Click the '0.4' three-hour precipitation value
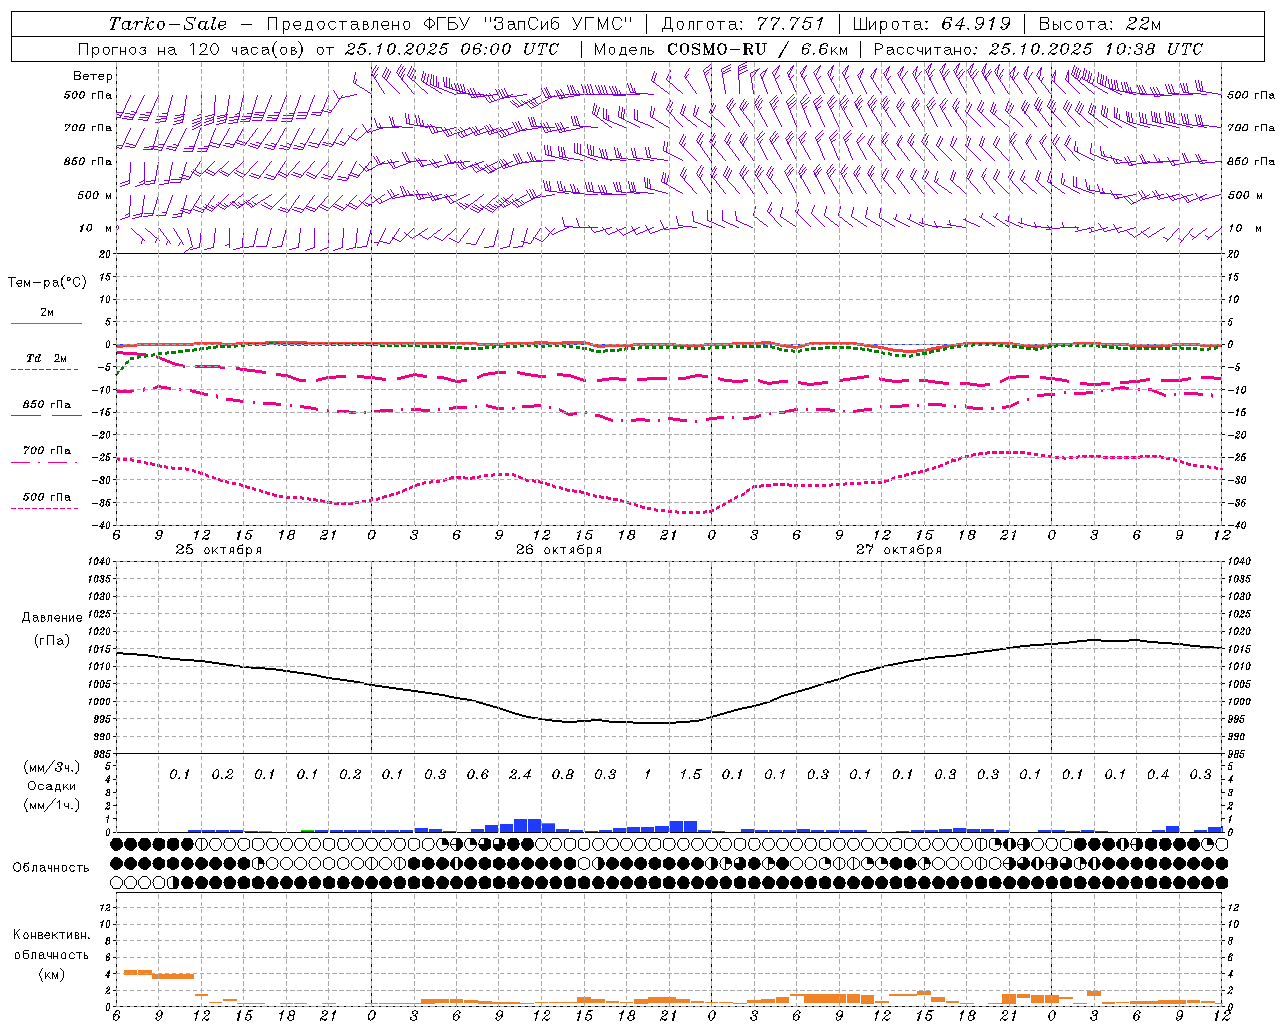 [x=1158, y=774]
